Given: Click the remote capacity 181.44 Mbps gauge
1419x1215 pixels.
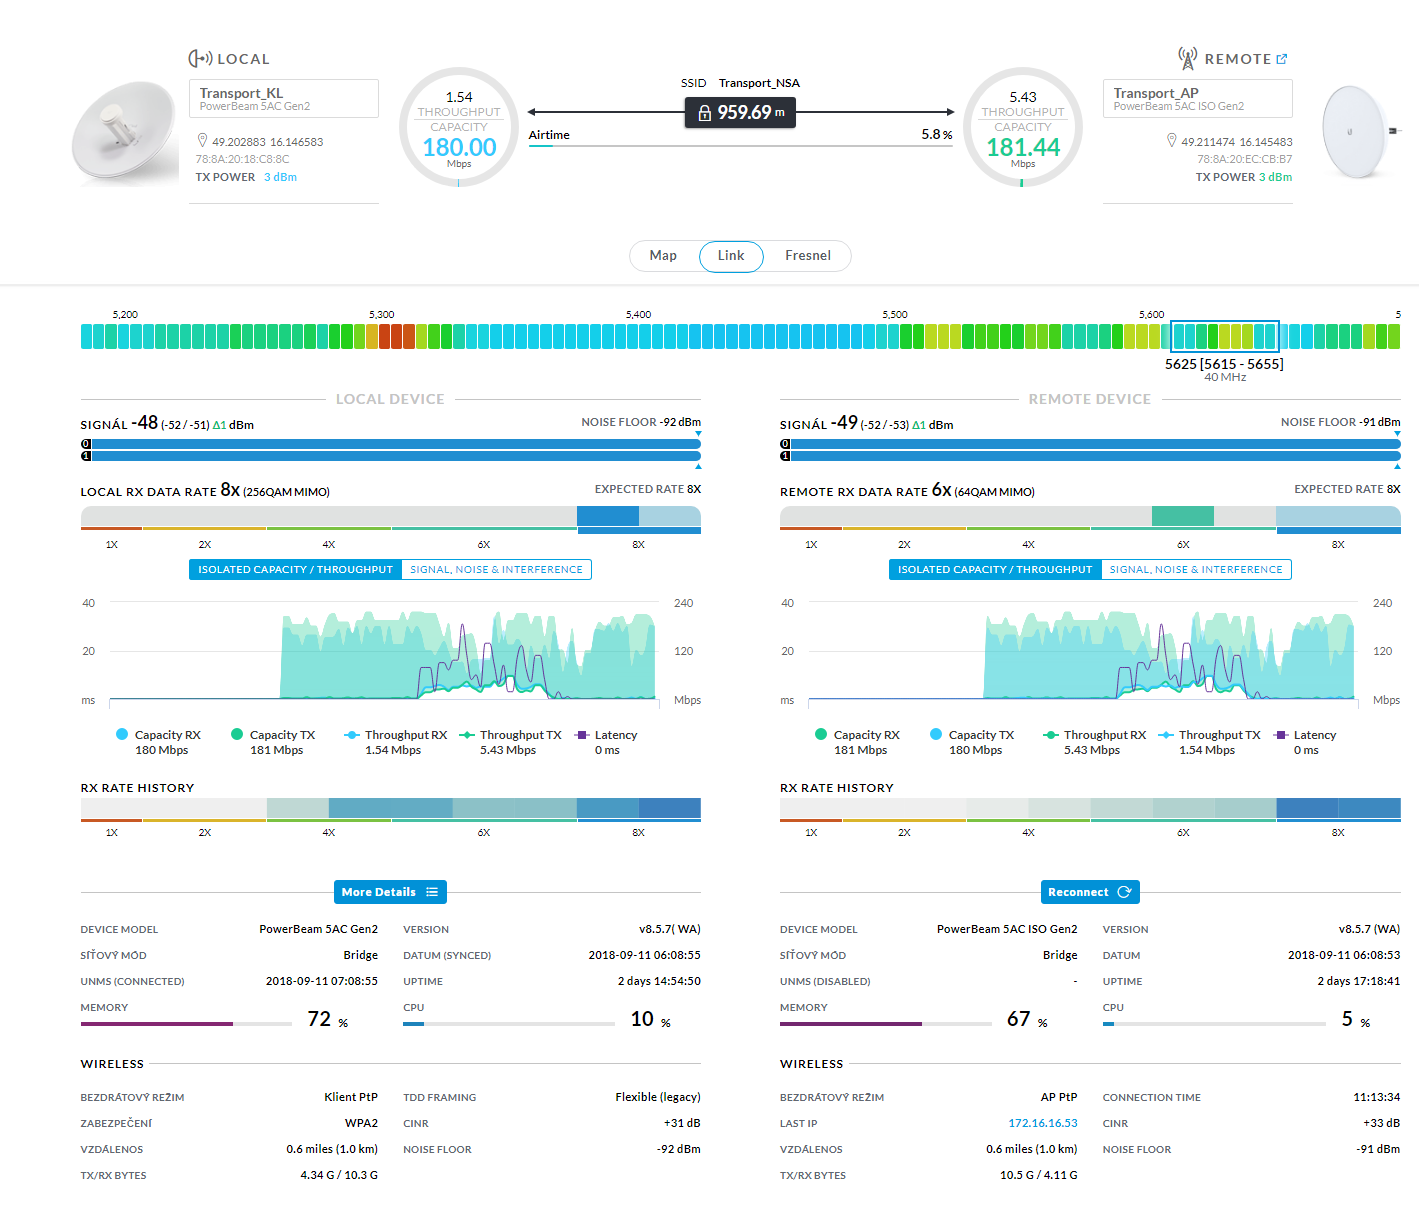Looking at the screenshot, I should 1023,127.
